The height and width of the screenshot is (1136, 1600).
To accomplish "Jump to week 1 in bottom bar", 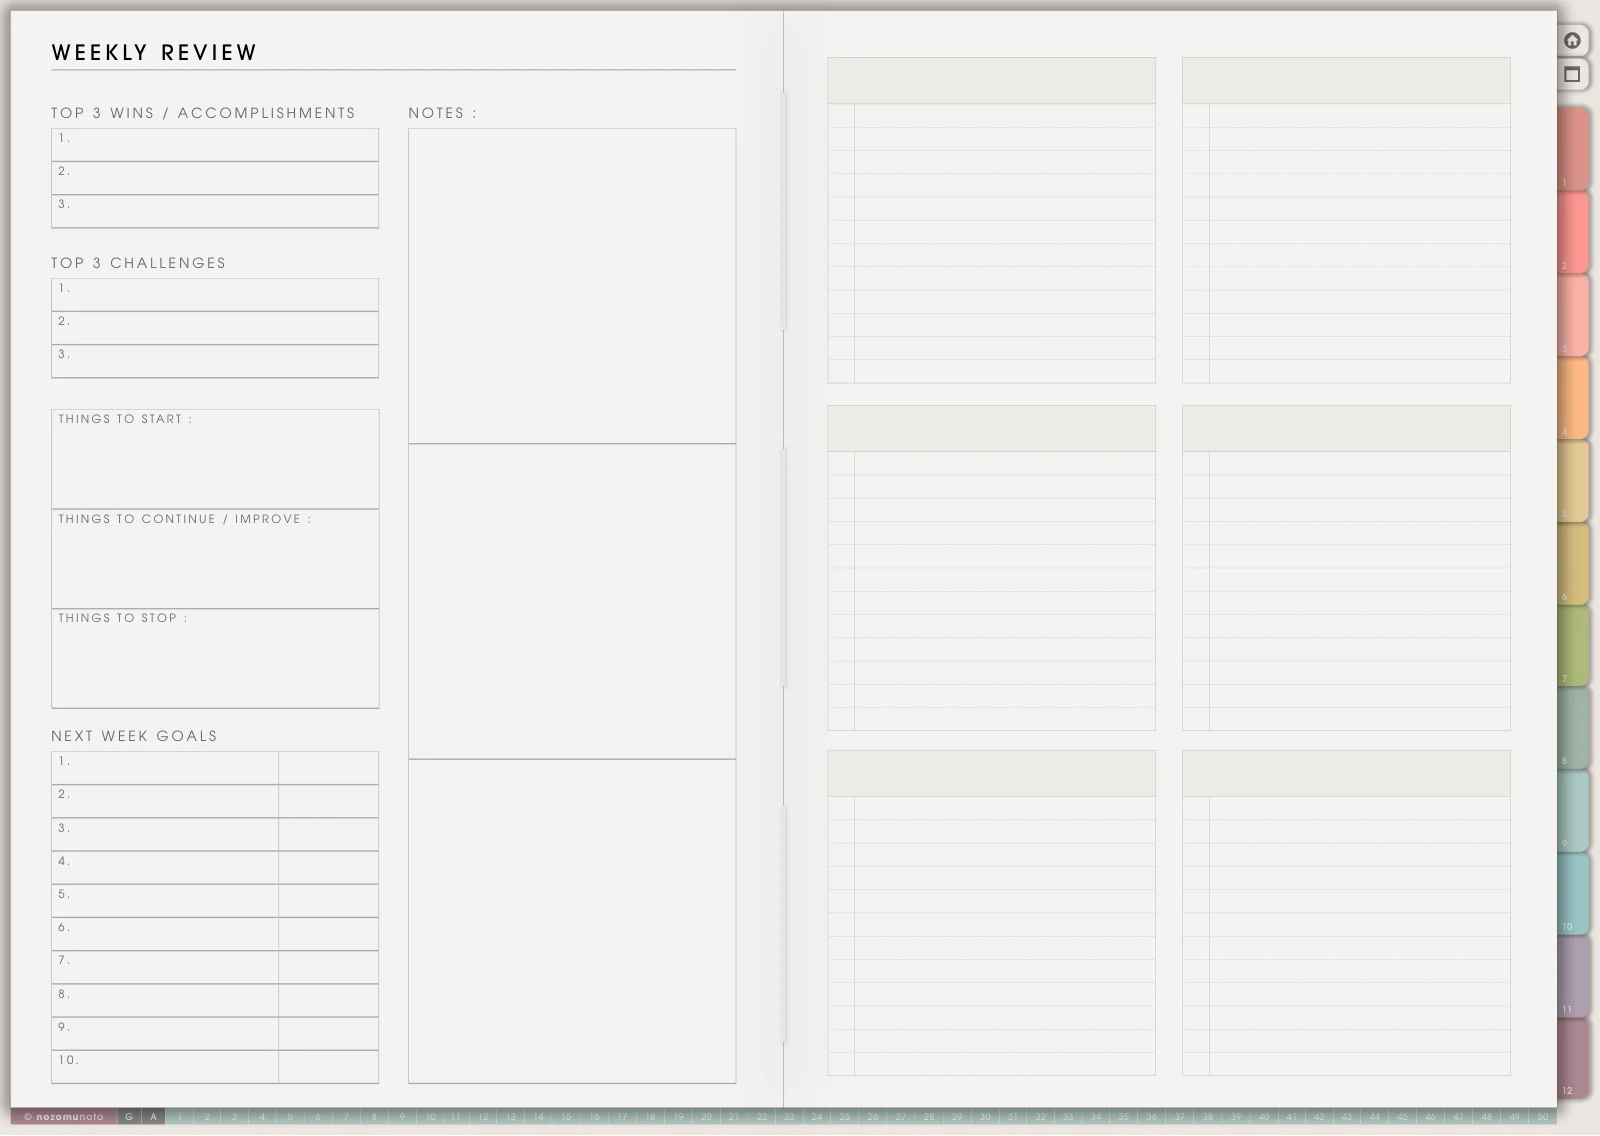I will pos(180,1117).
